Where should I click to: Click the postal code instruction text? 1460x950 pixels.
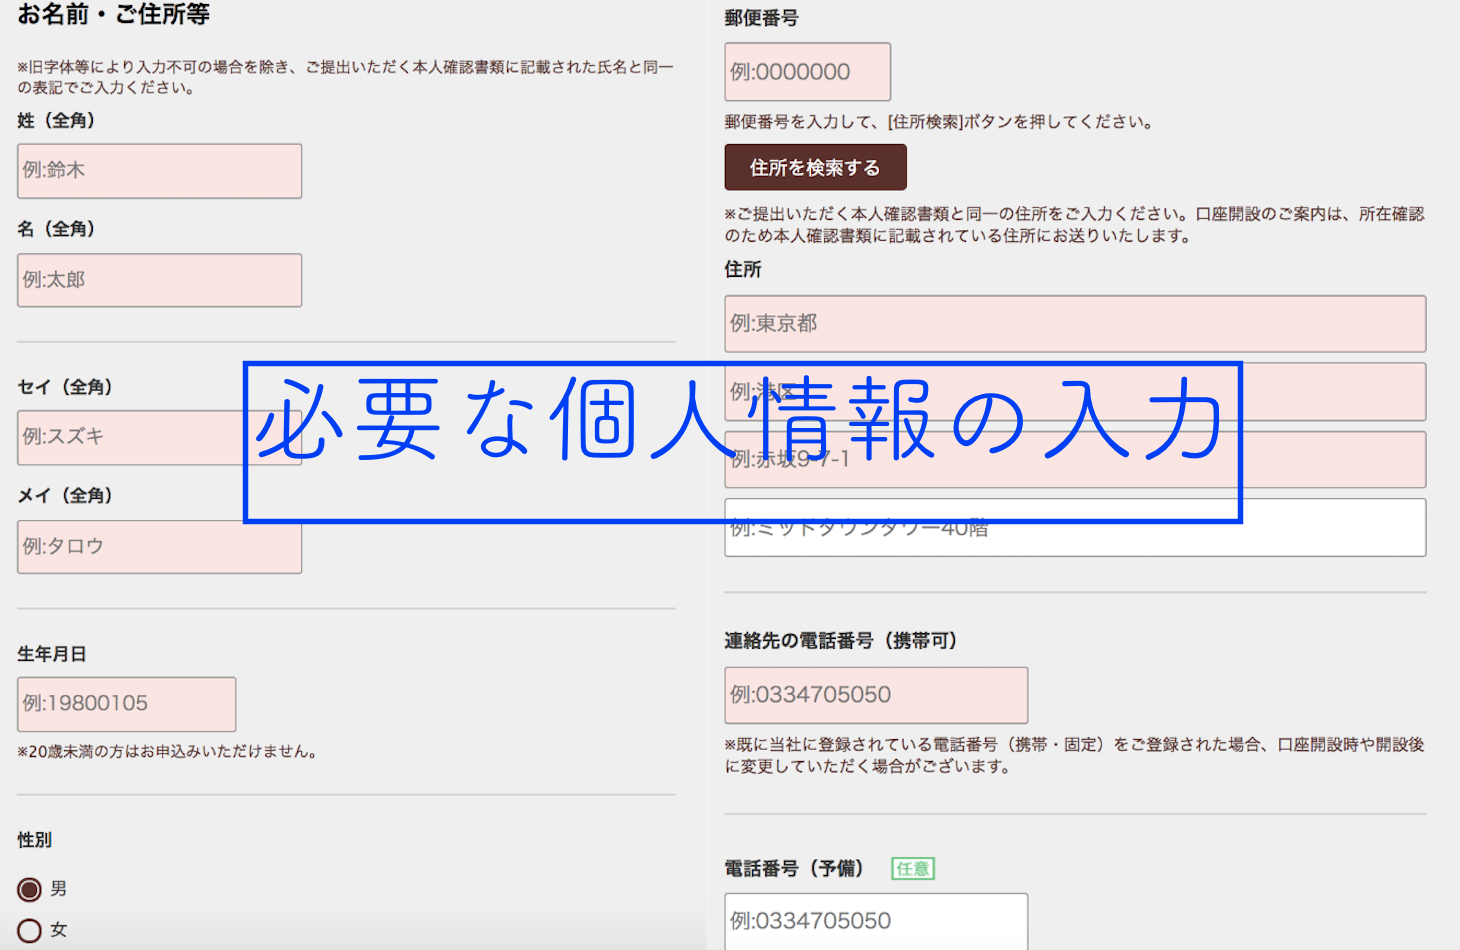click(940, 122)
